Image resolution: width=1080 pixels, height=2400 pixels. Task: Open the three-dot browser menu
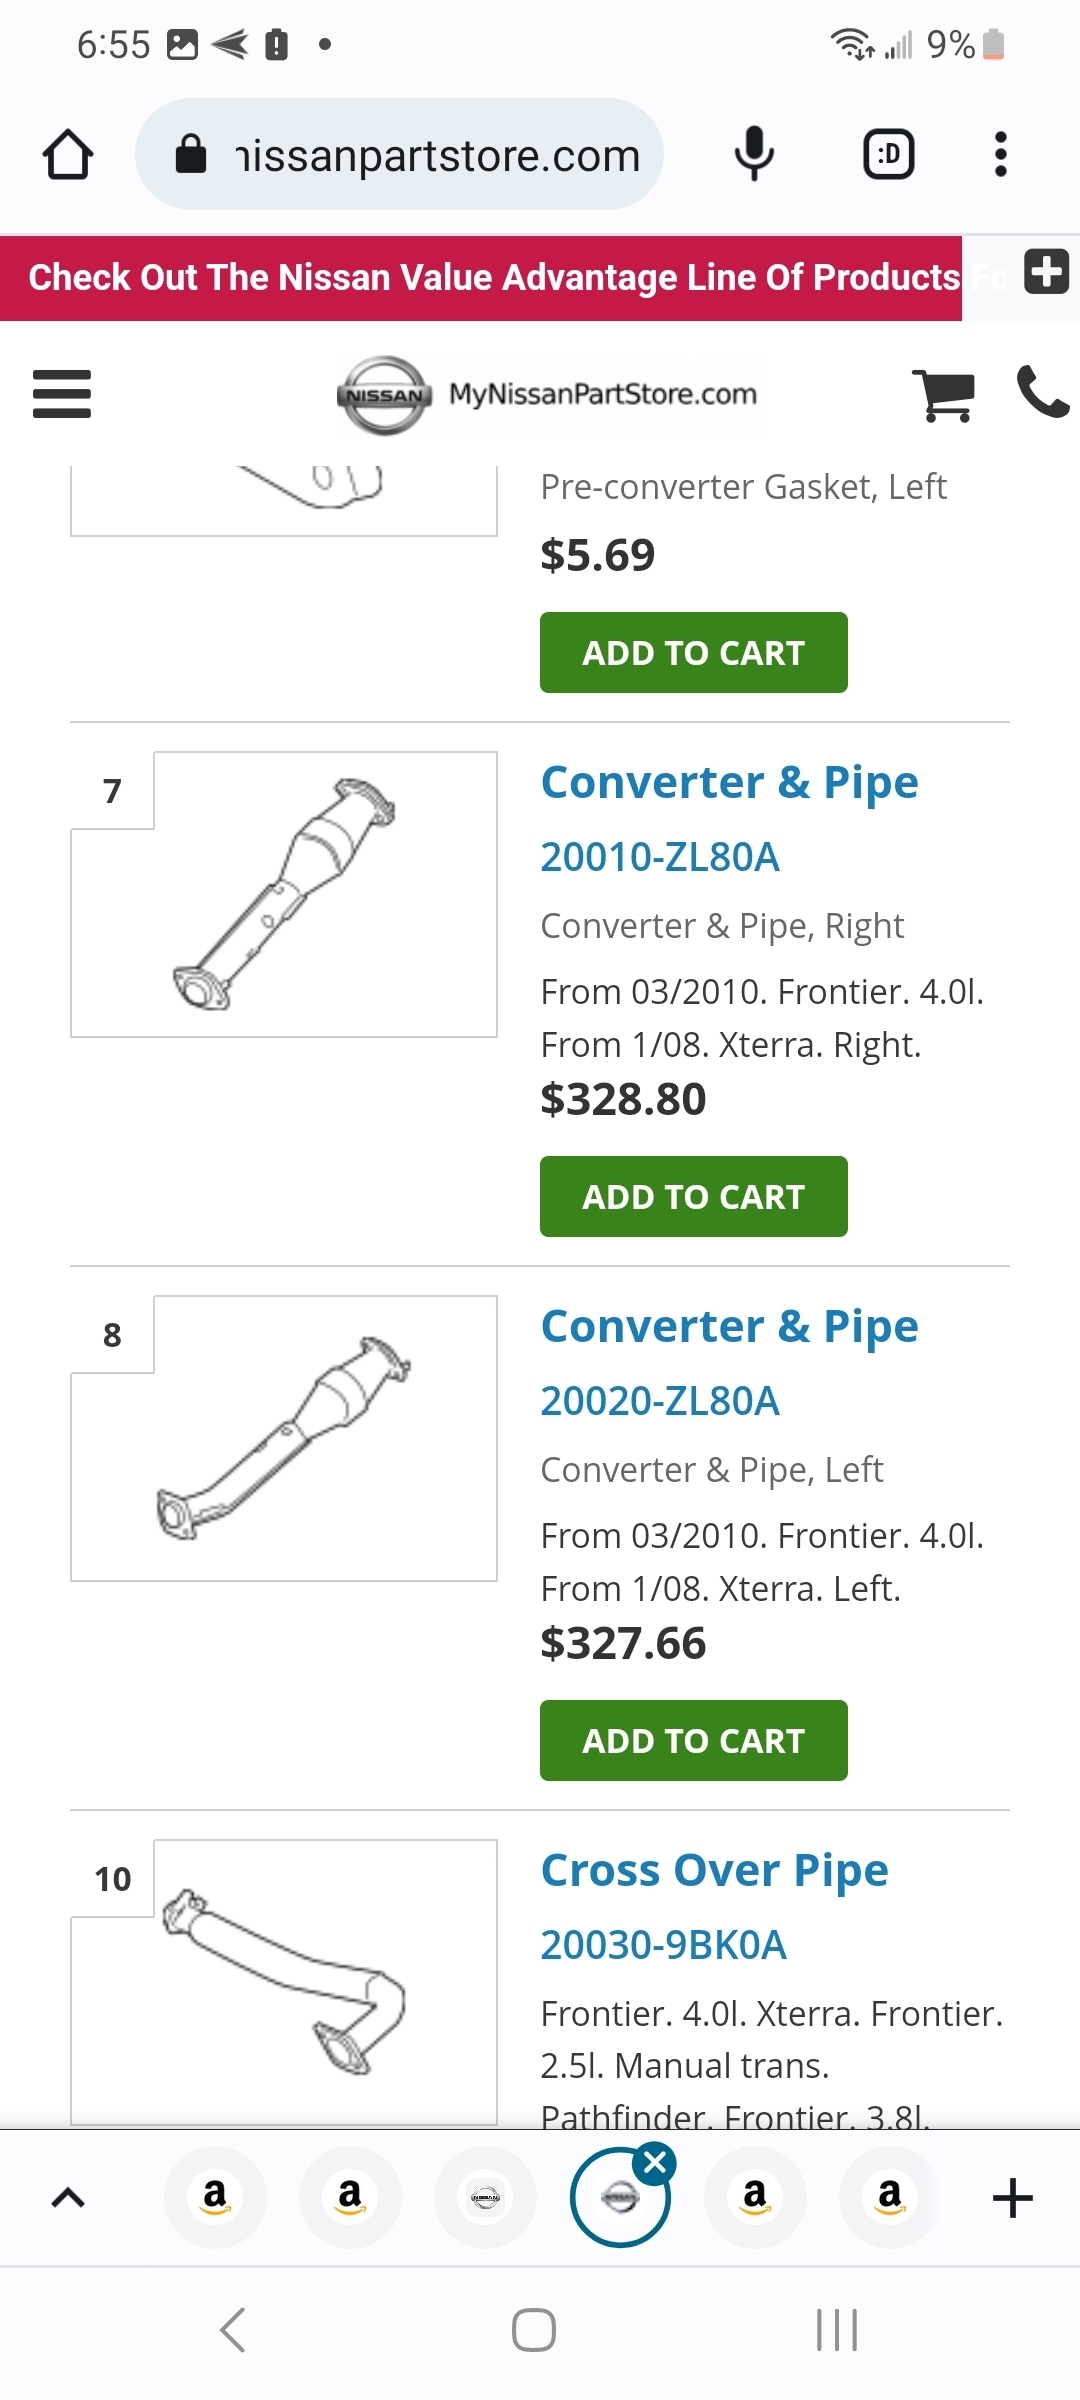(x=1000, y=155)
